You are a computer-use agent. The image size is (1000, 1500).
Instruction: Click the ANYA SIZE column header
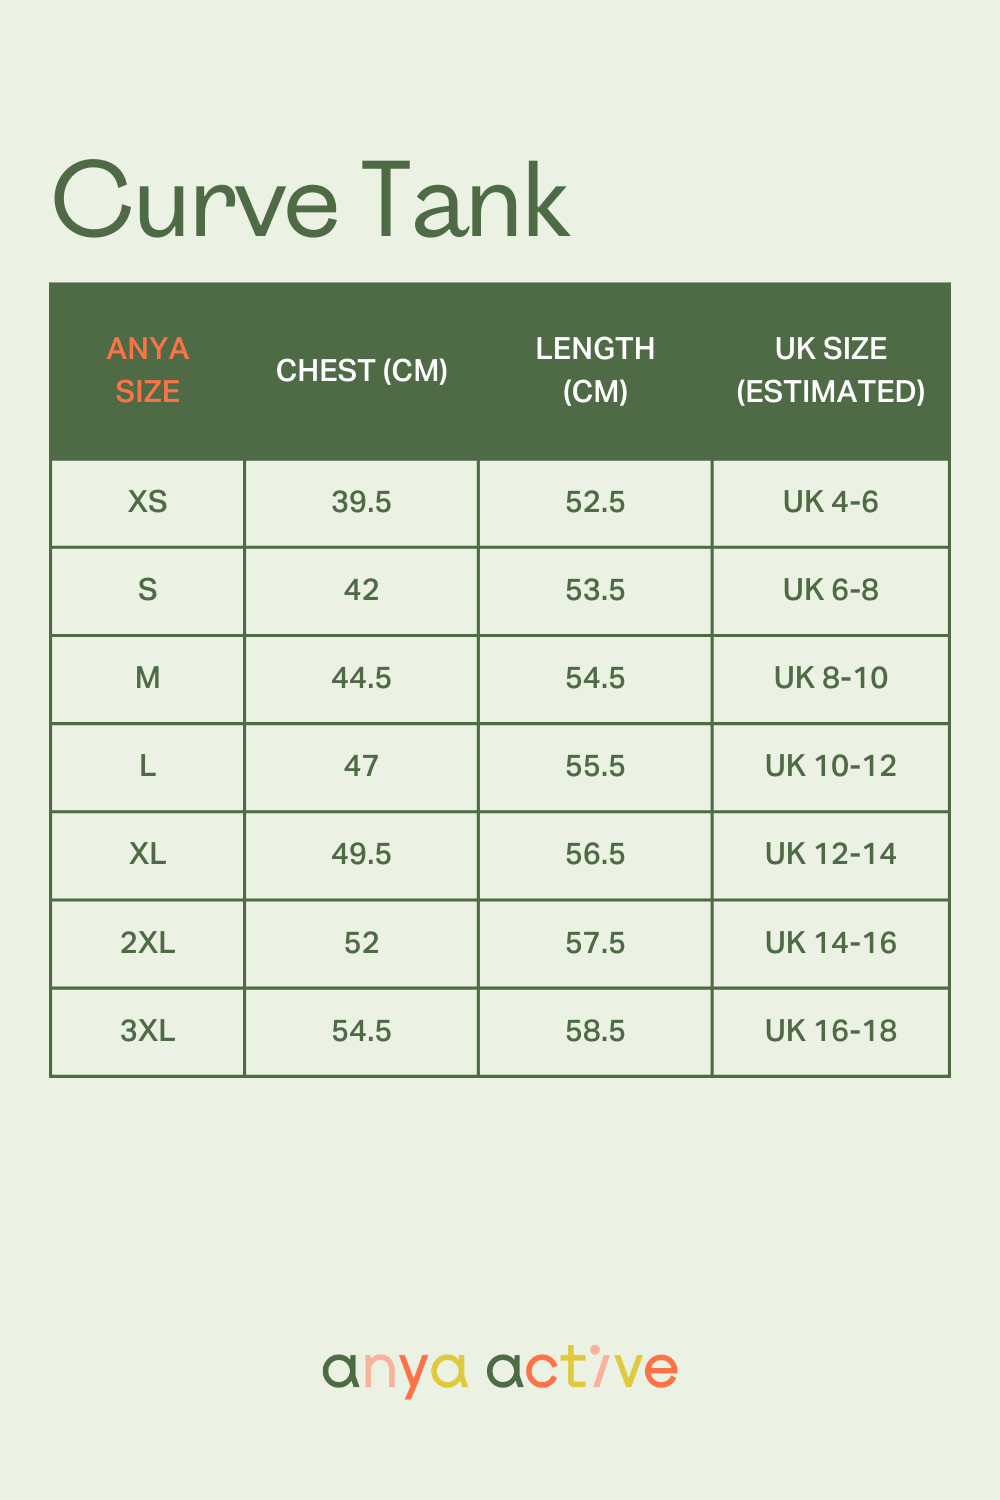tap(147, 370)
